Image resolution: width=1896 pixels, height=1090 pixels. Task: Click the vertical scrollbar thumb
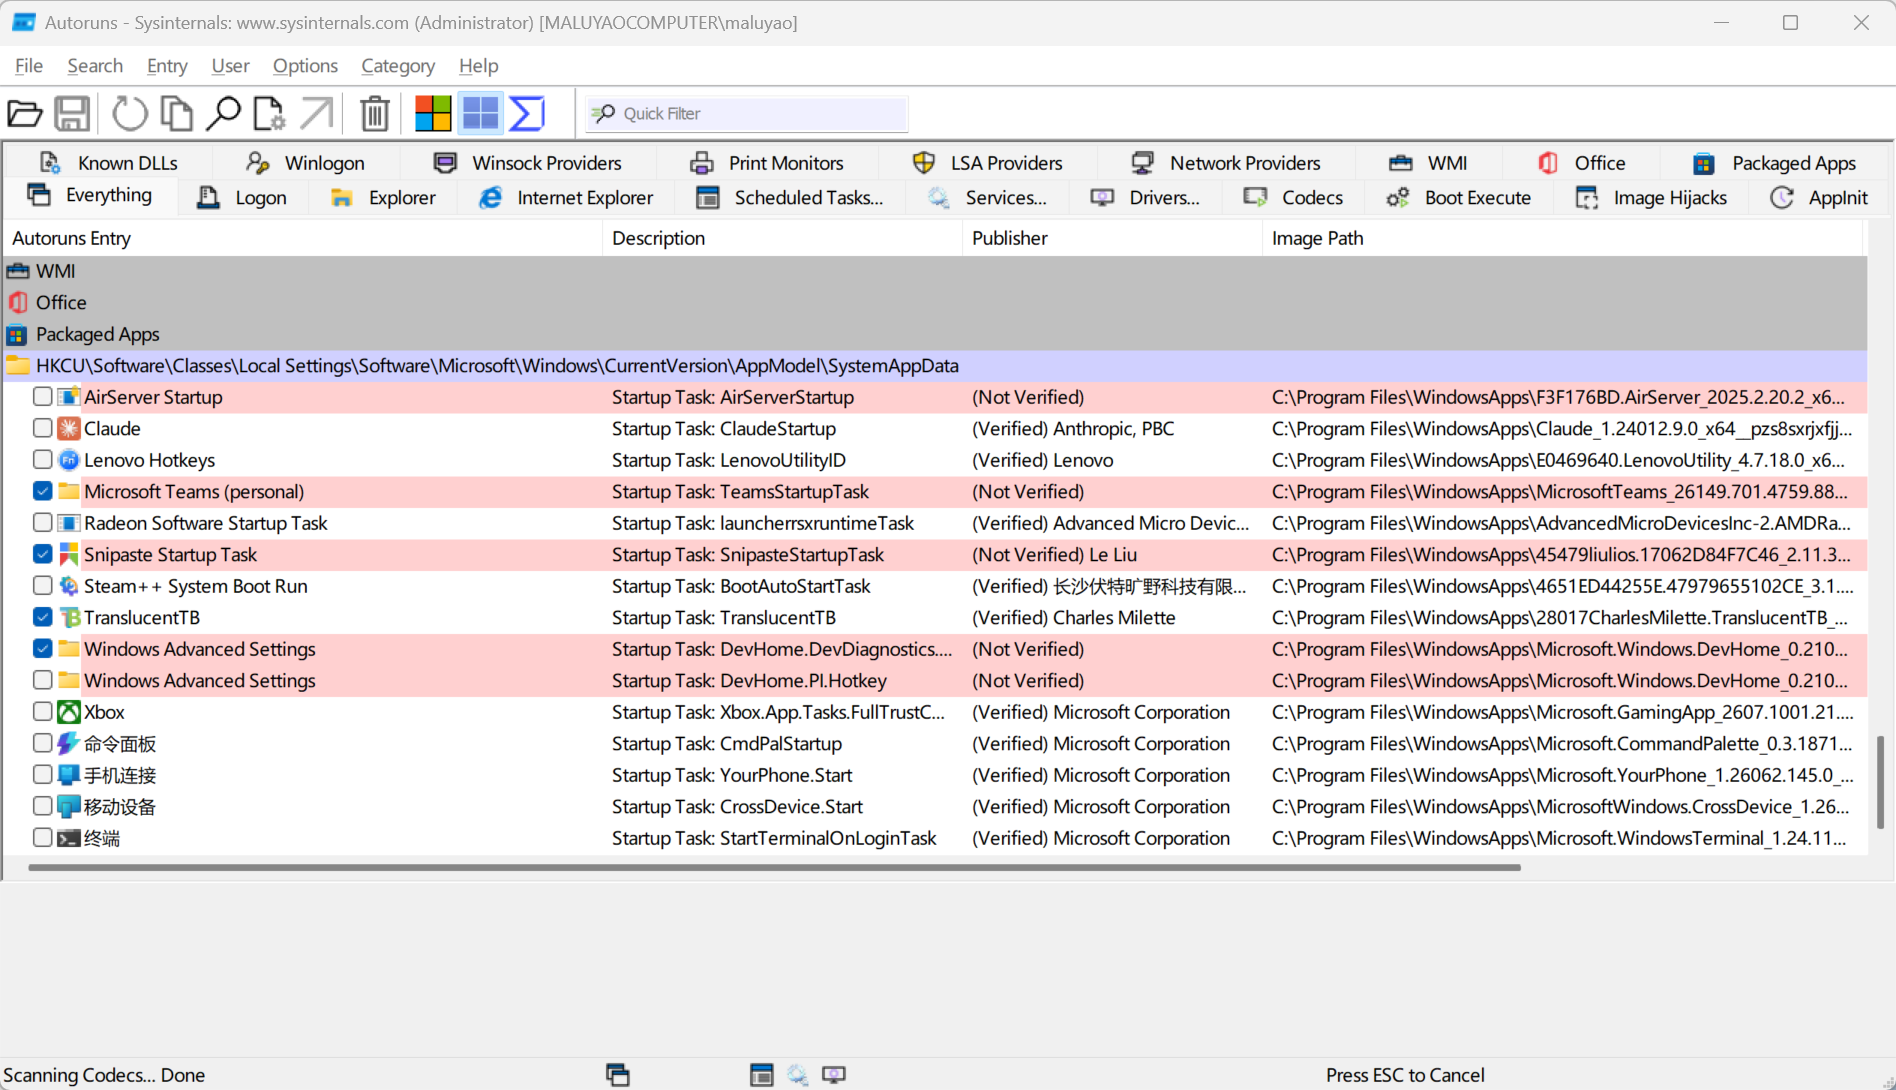click(x=1880, y=782)
